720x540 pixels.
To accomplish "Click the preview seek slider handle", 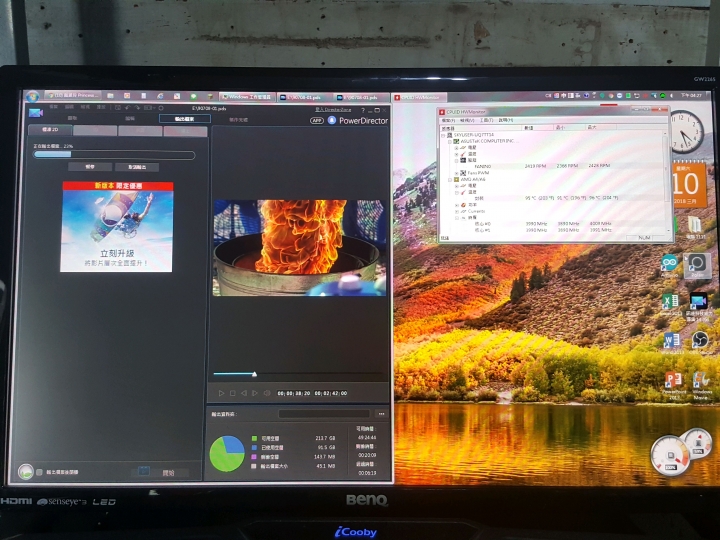I will click(254, 374).
